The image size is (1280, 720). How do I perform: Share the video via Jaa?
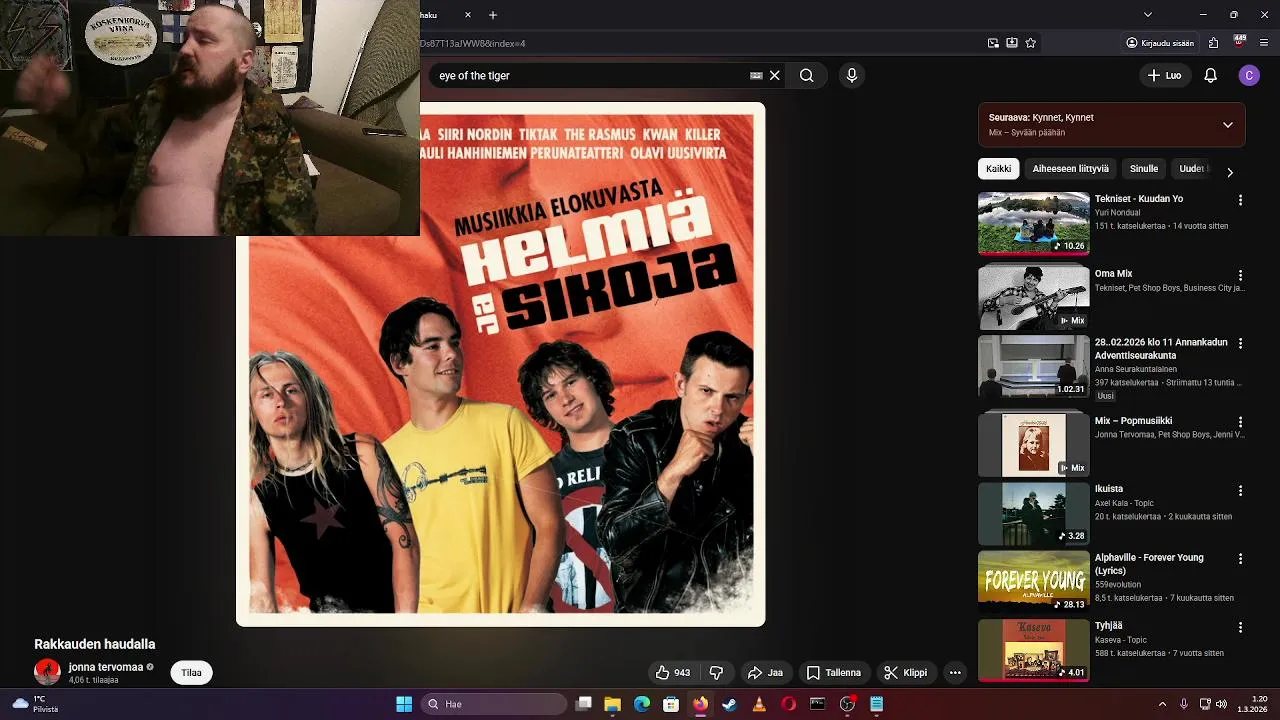[765, 673]
